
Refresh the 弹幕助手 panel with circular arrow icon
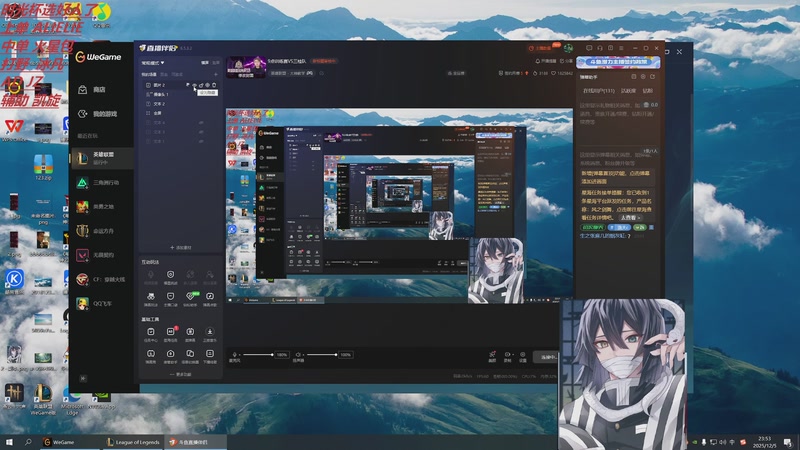pos(652,77)
